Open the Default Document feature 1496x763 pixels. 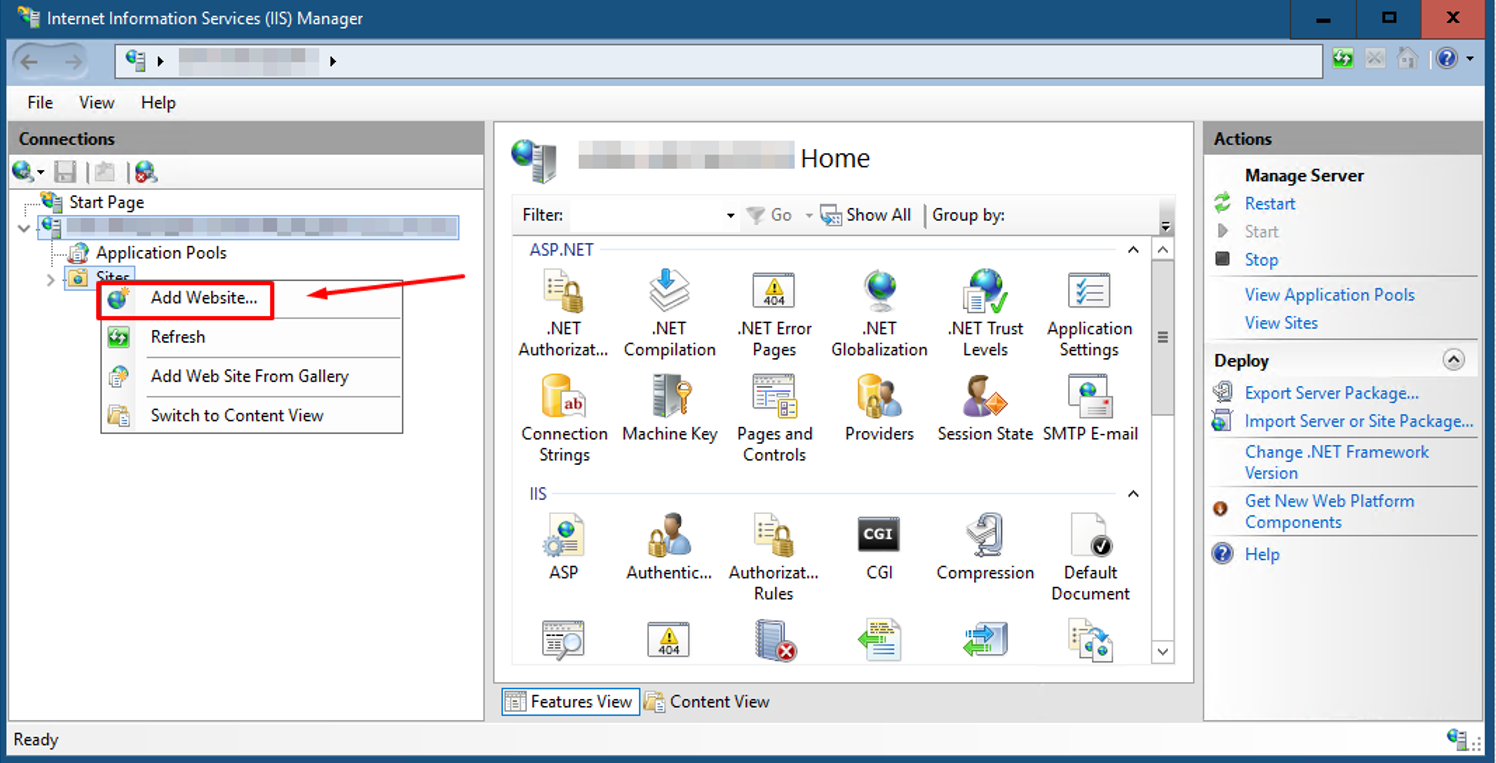click(1090, 557)
